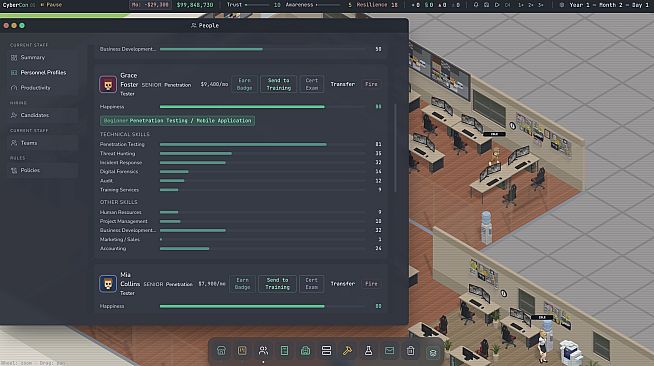
Task: Click Cert Exam for Grace Foster
Action: (312, 84)
